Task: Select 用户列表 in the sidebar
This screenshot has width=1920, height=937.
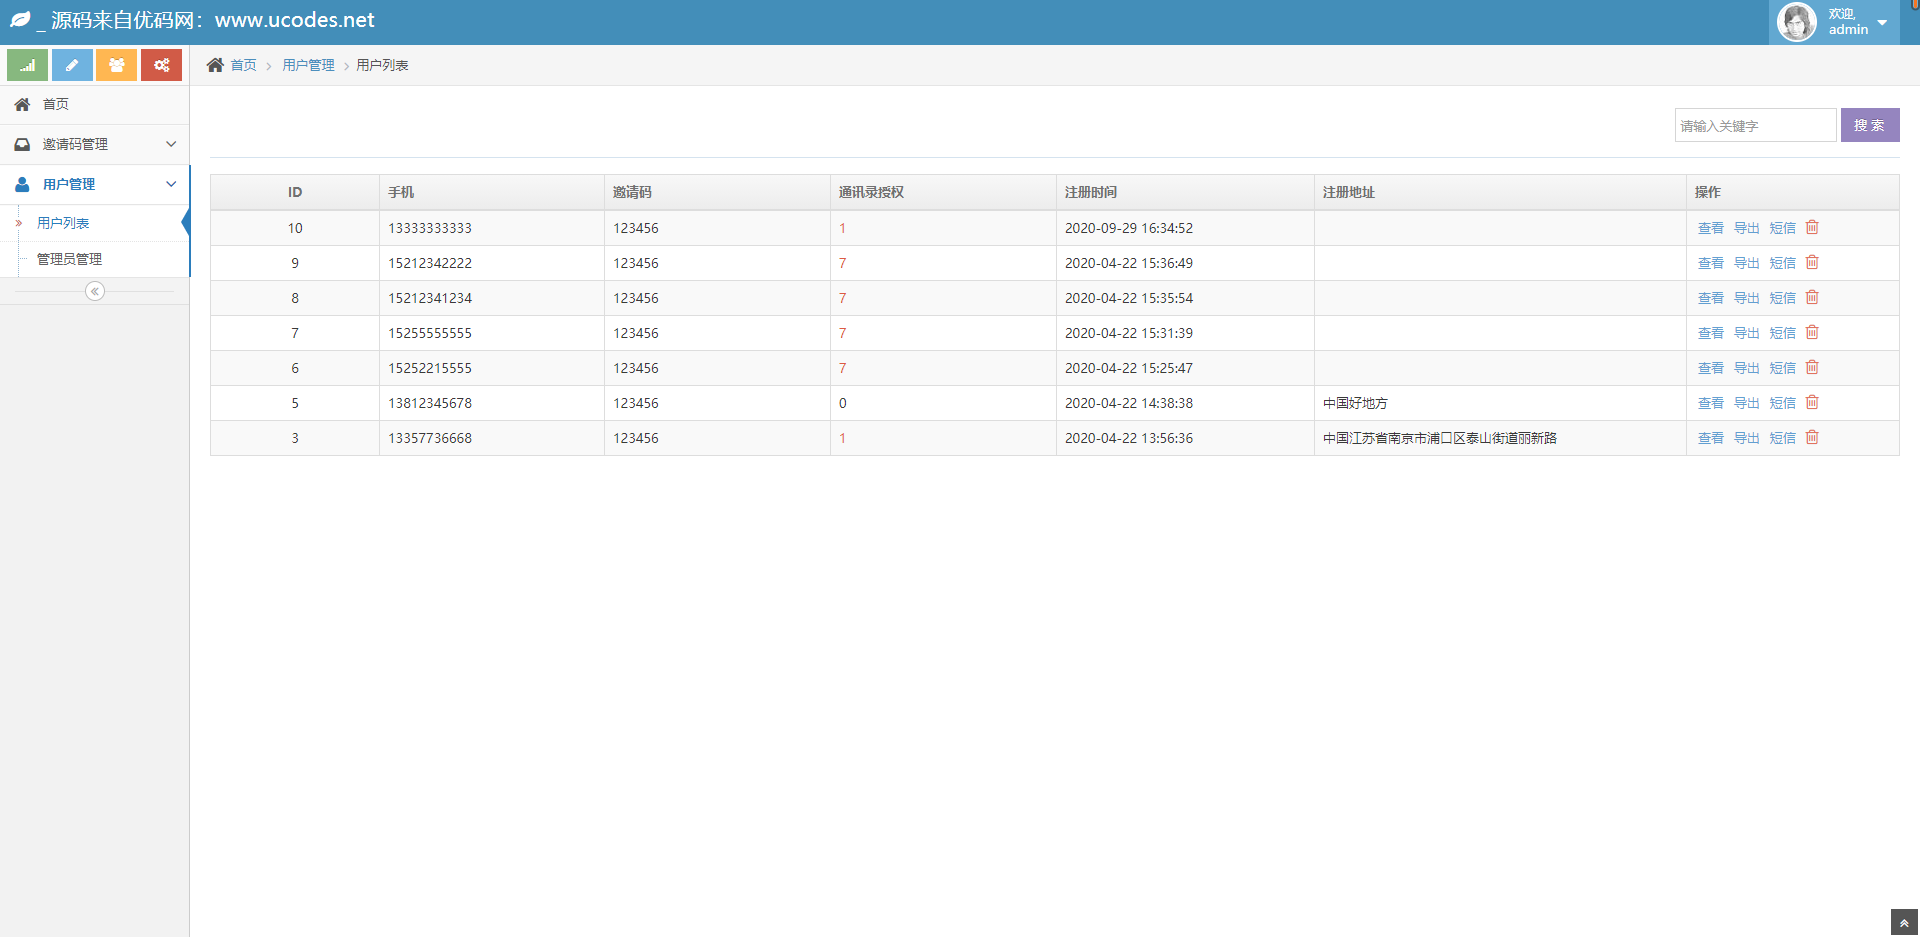Action: (x=63, y=223)
